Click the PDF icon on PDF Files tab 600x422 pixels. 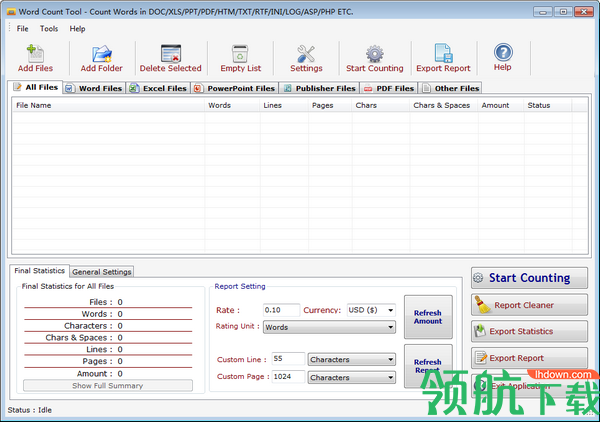[x=368, y=89]
